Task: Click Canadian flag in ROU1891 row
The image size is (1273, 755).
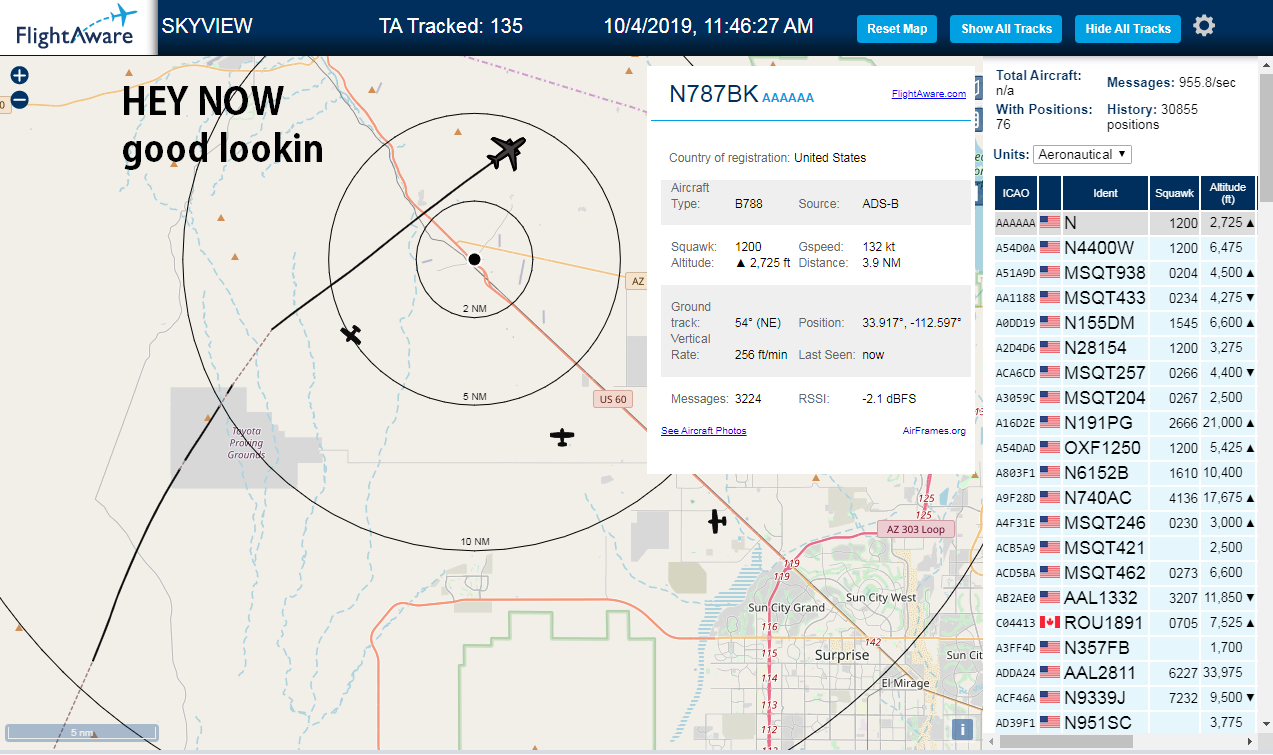Action: click(1049, 623)
